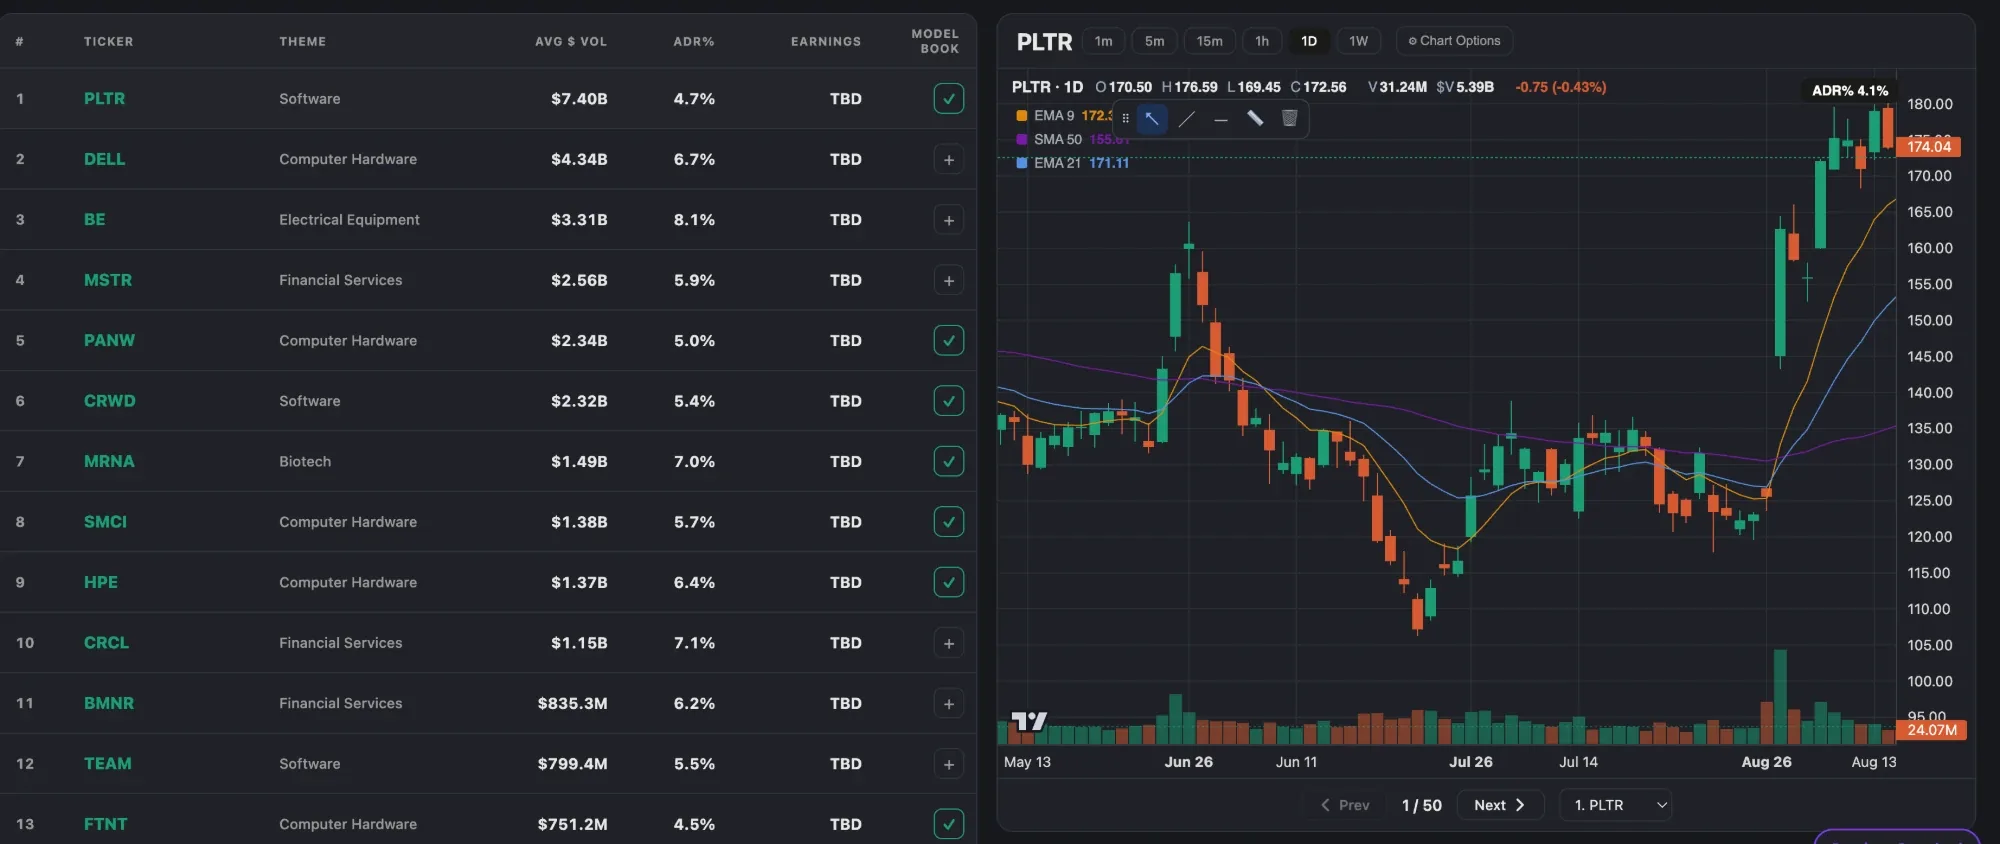Click Biotech theme in MRNA row
Image resolution: width=2000 pixels, height=844 pixels.
coord(305,462)
